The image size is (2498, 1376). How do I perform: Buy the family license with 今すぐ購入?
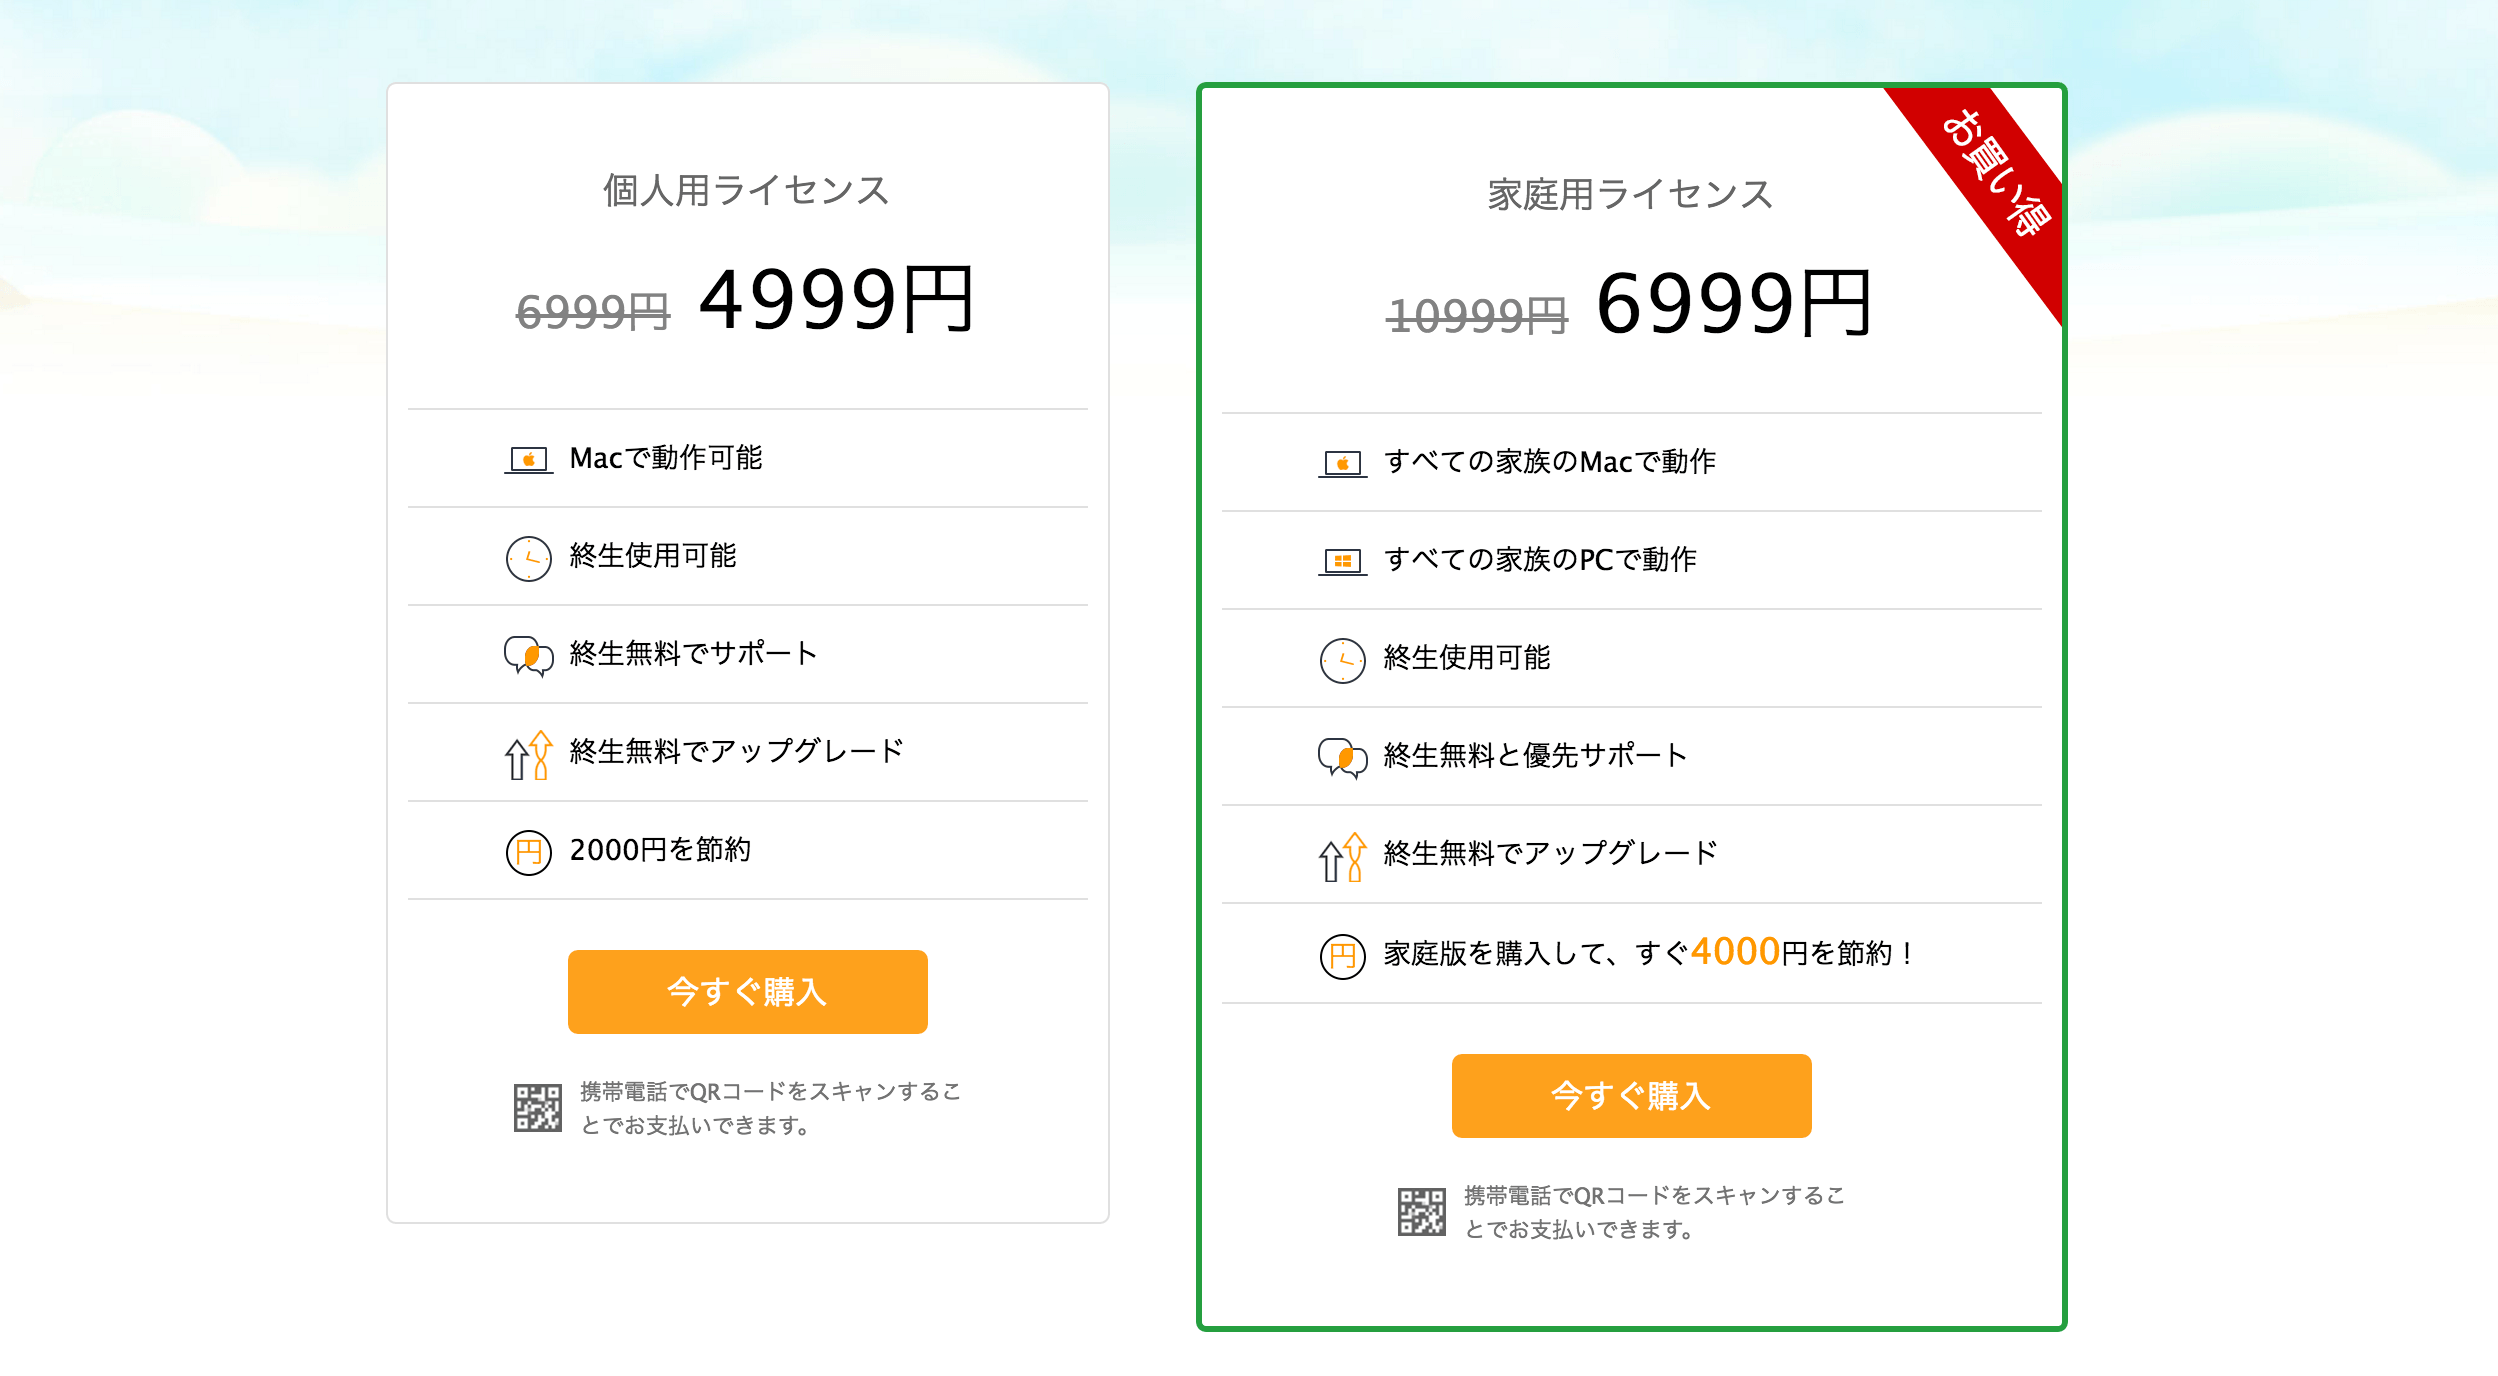[x=1631, y=1095]
